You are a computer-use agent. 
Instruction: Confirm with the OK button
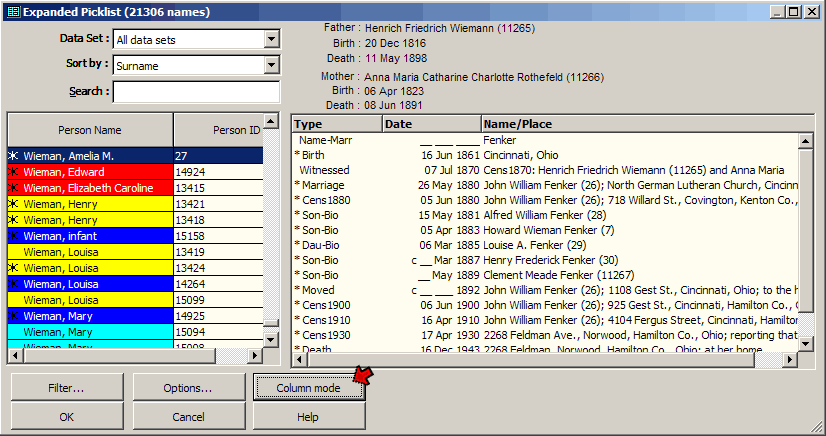(67, 417)
